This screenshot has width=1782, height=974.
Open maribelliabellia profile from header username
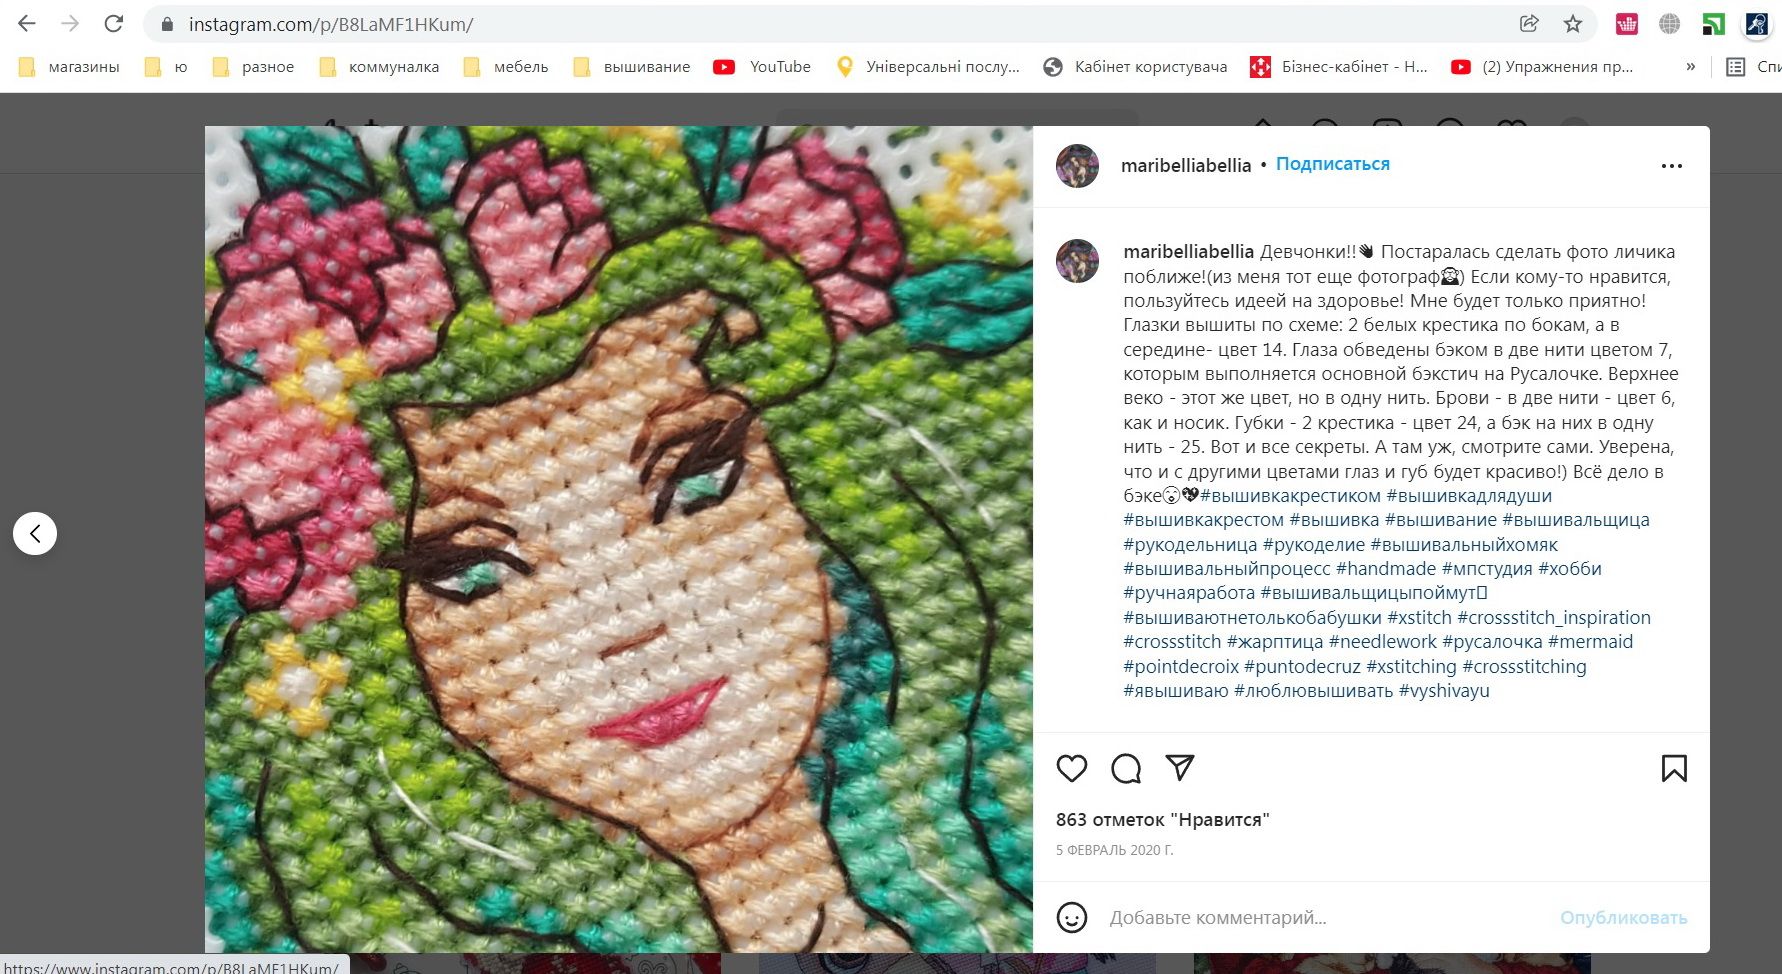[x=1185, y=165]
